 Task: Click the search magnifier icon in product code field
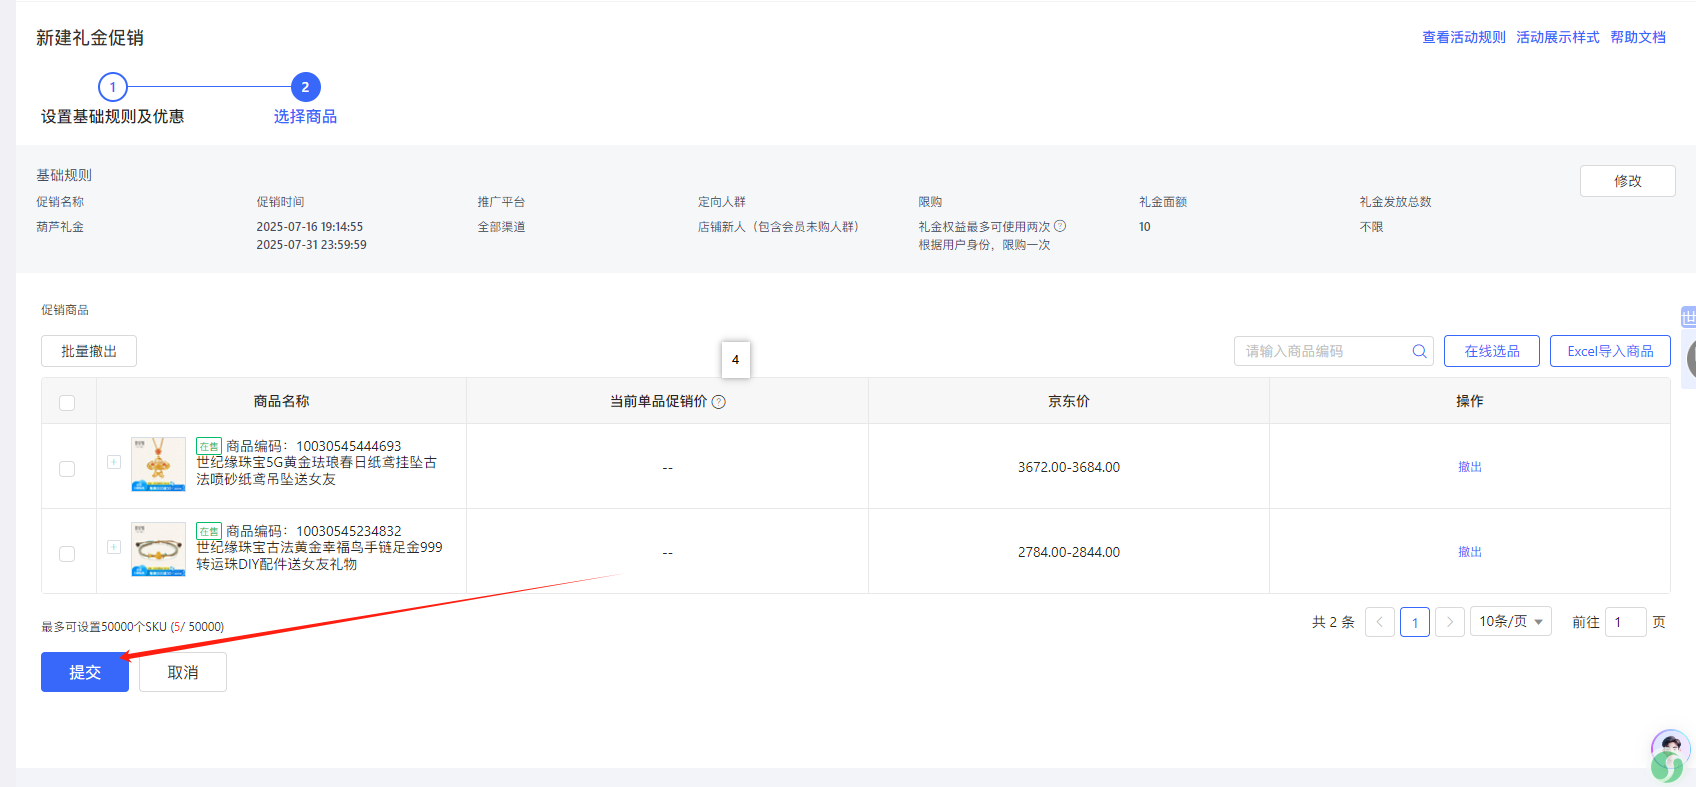tap(1419, 351)
